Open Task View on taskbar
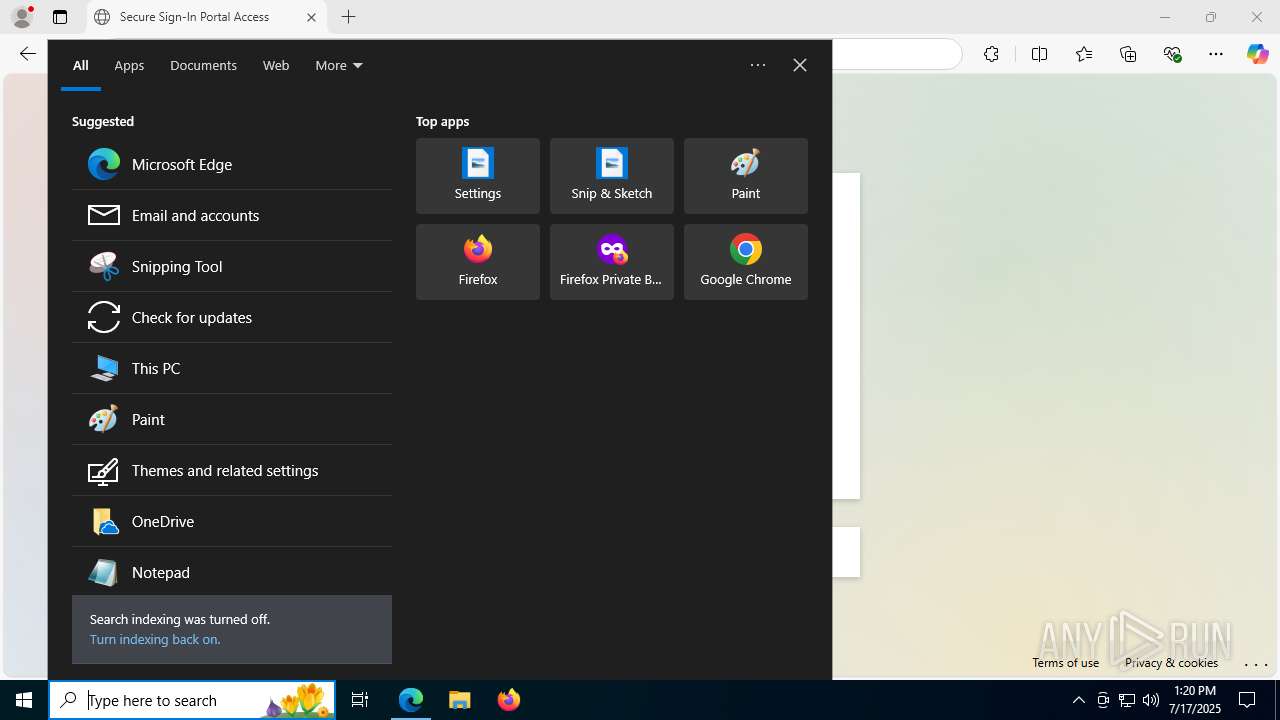1280x720 pixels. click(x=360, y=700)
